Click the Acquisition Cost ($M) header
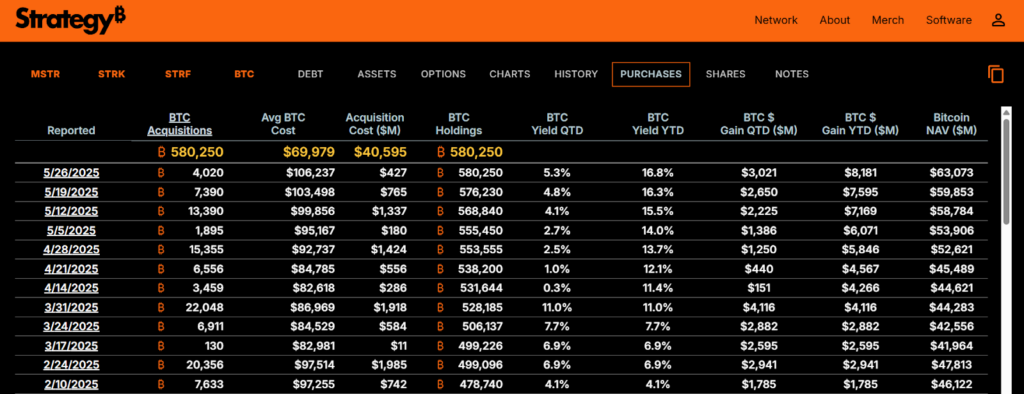Image resolution: width=1024 pixels, height=394 pixels. point(375,124)
